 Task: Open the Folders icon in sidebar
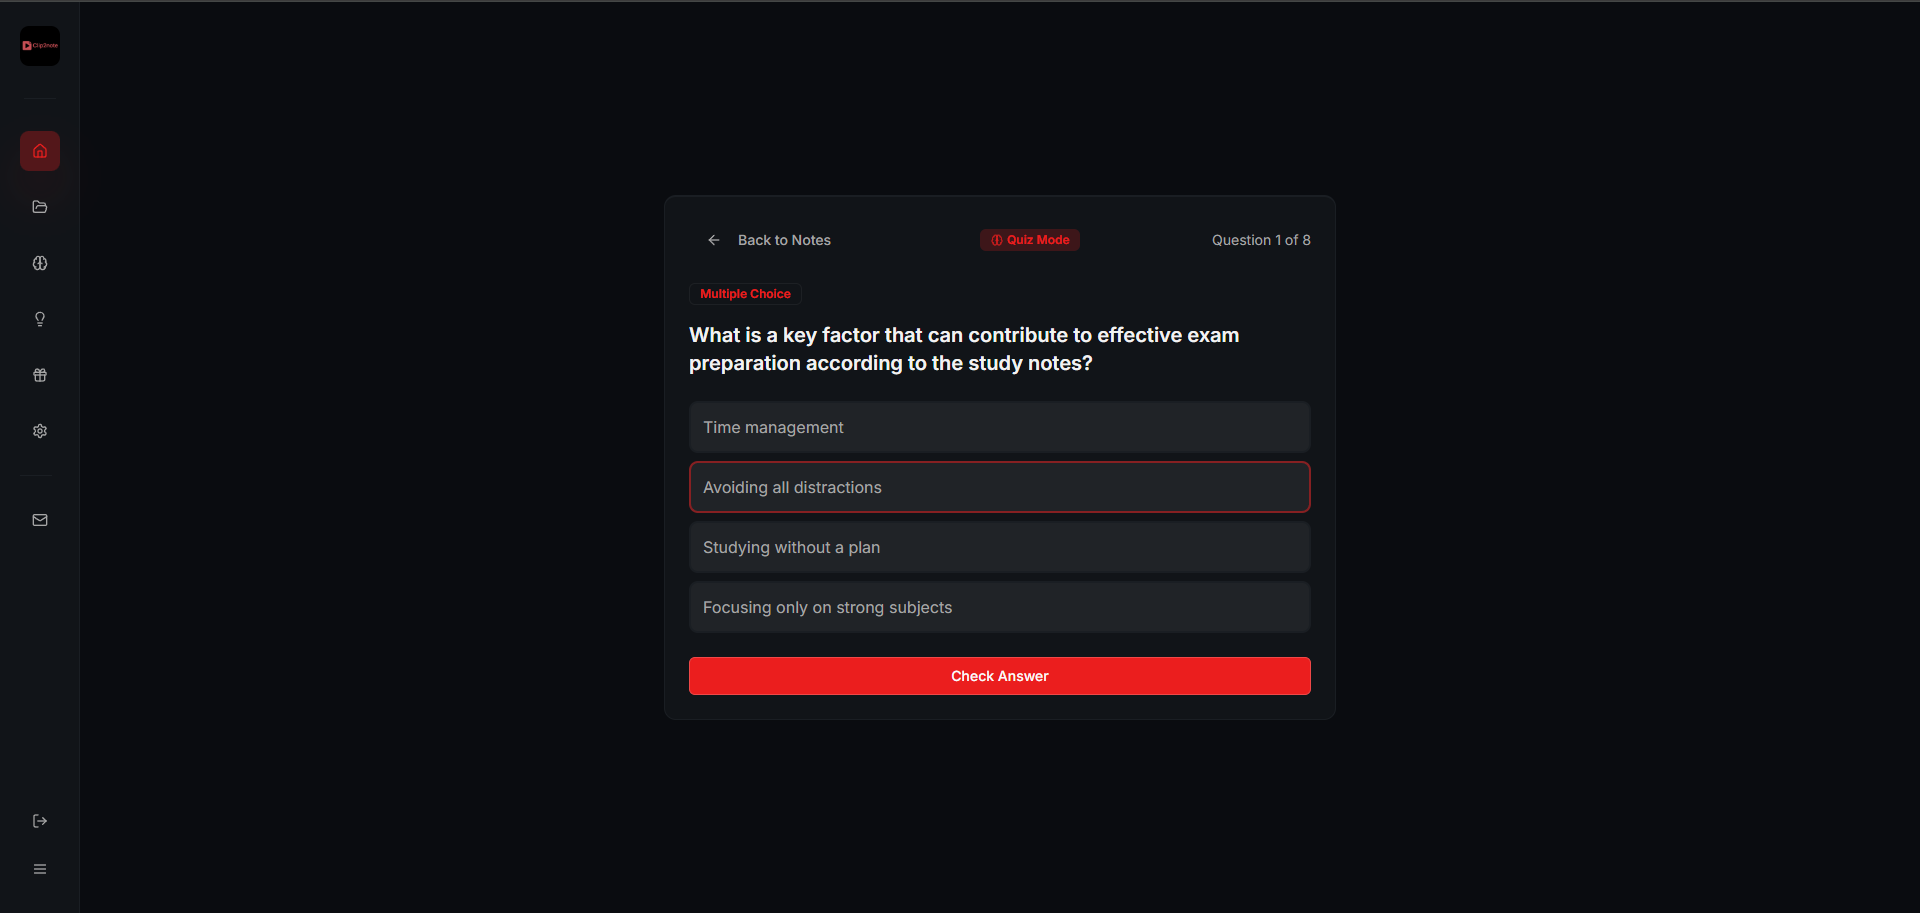click(40, 207)
